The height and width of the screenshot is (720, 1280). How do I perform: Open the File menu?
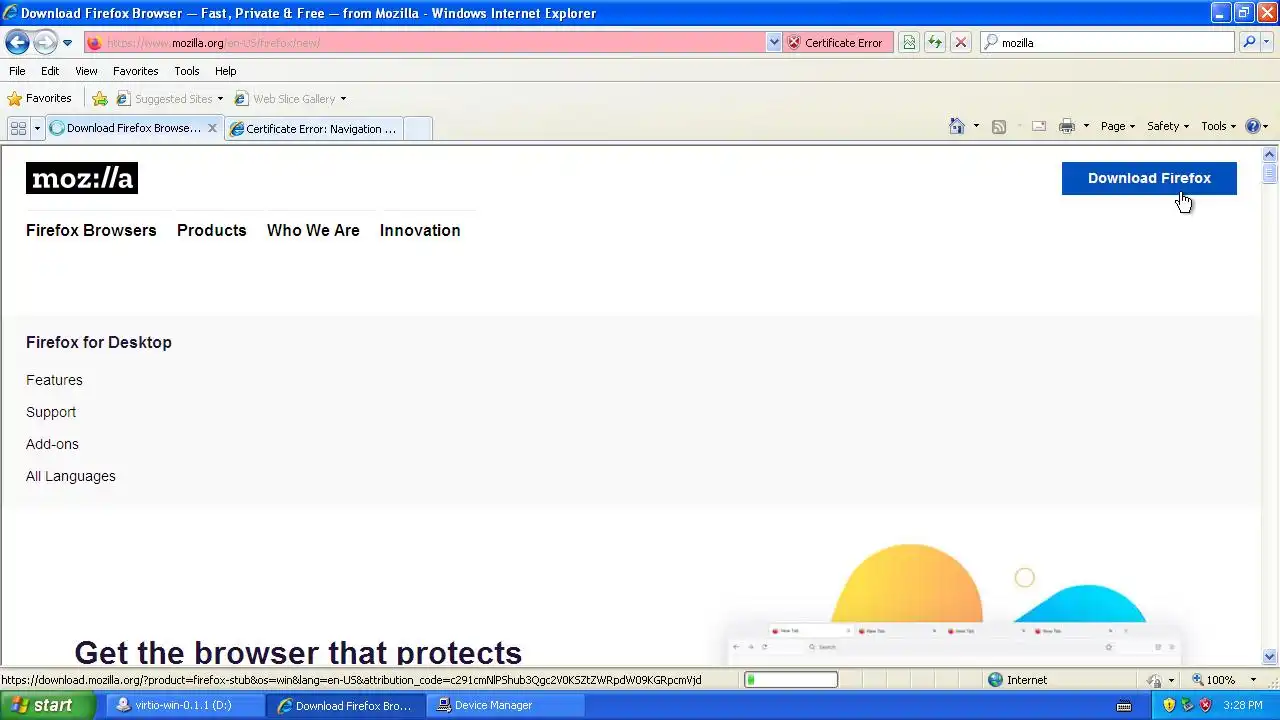tap(17, 71)
